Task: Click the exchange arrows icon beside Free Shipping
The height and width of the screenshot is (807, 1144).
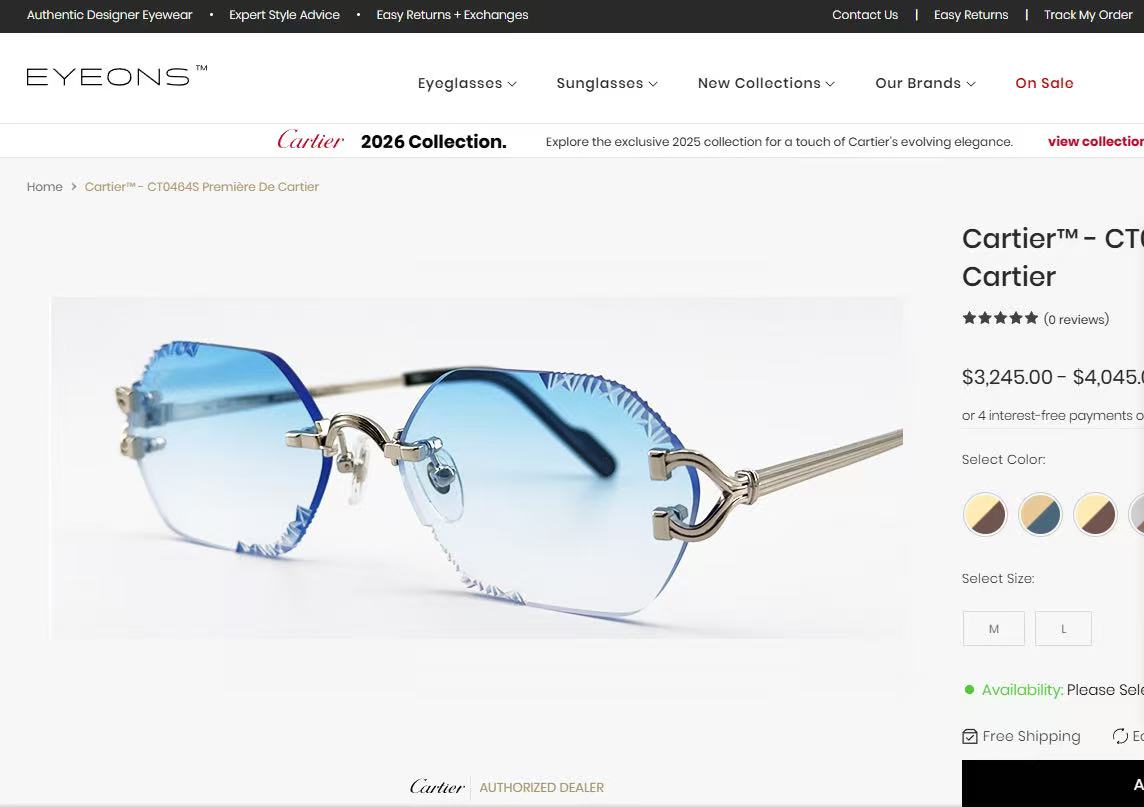Action: 1120,736
